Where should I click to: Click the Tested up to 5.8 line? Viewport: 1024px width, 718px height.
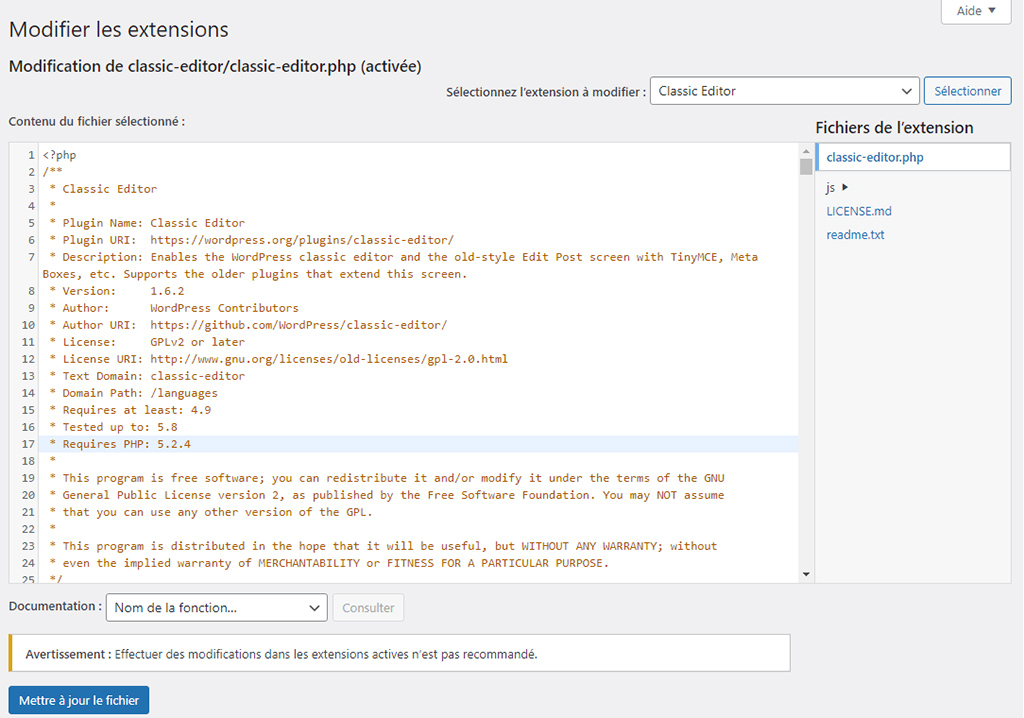pos(120,427)
